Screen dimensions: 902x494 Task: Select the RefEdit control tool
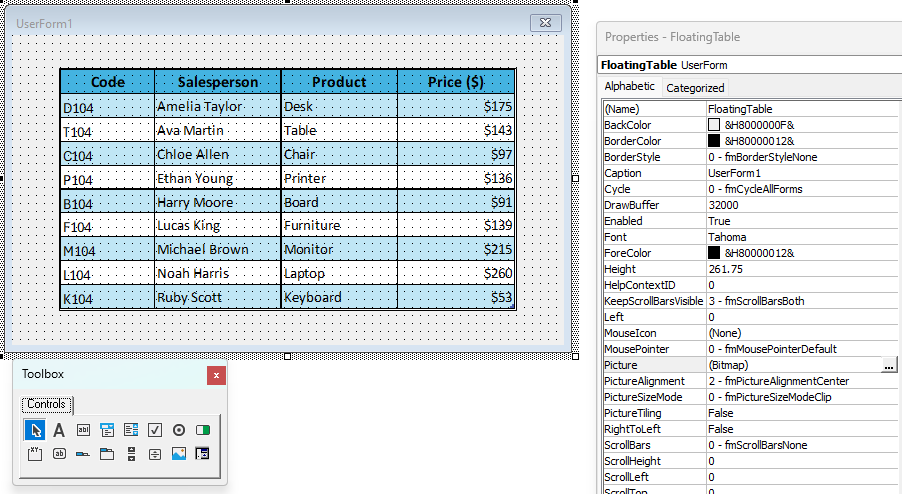[202, 454]
